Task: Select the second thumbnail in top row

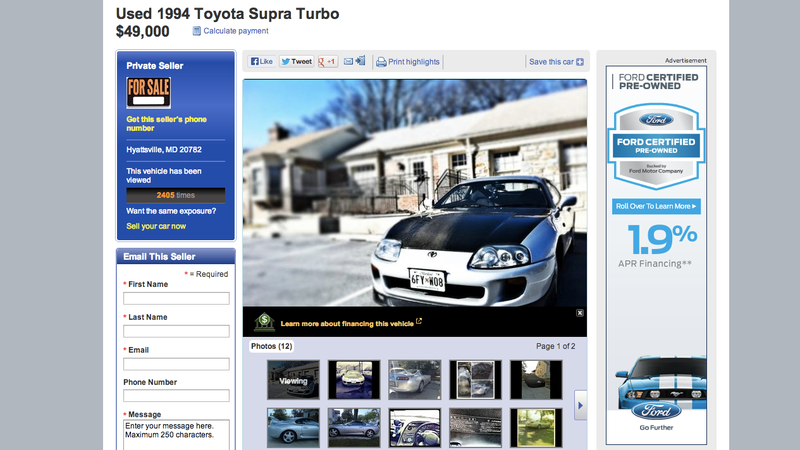Action: 354,380
